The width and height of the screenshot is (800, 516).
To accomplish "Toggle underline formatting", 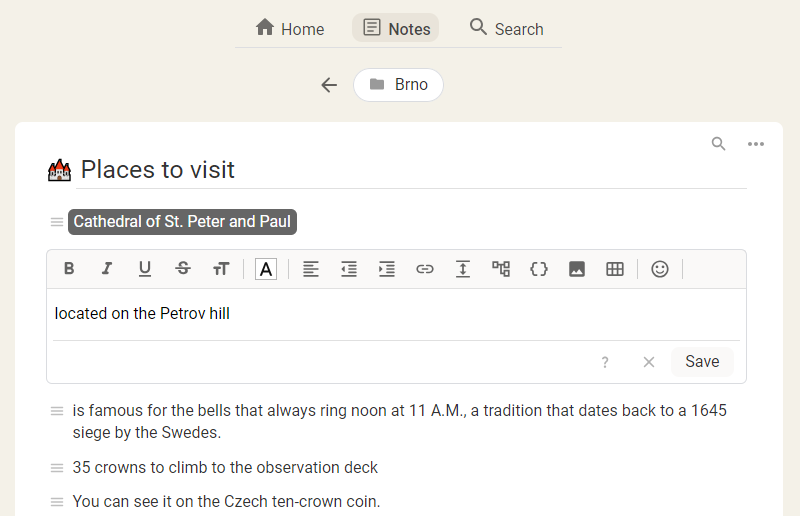I will coord(145,269).
